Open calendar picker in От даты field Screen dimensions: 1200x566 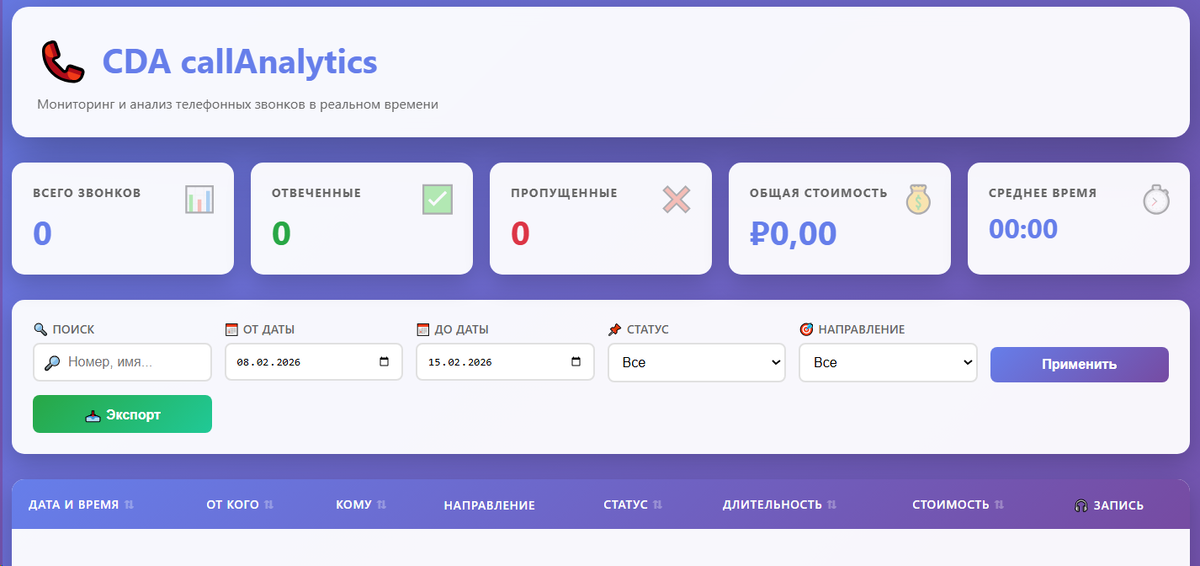click(385, 362)
